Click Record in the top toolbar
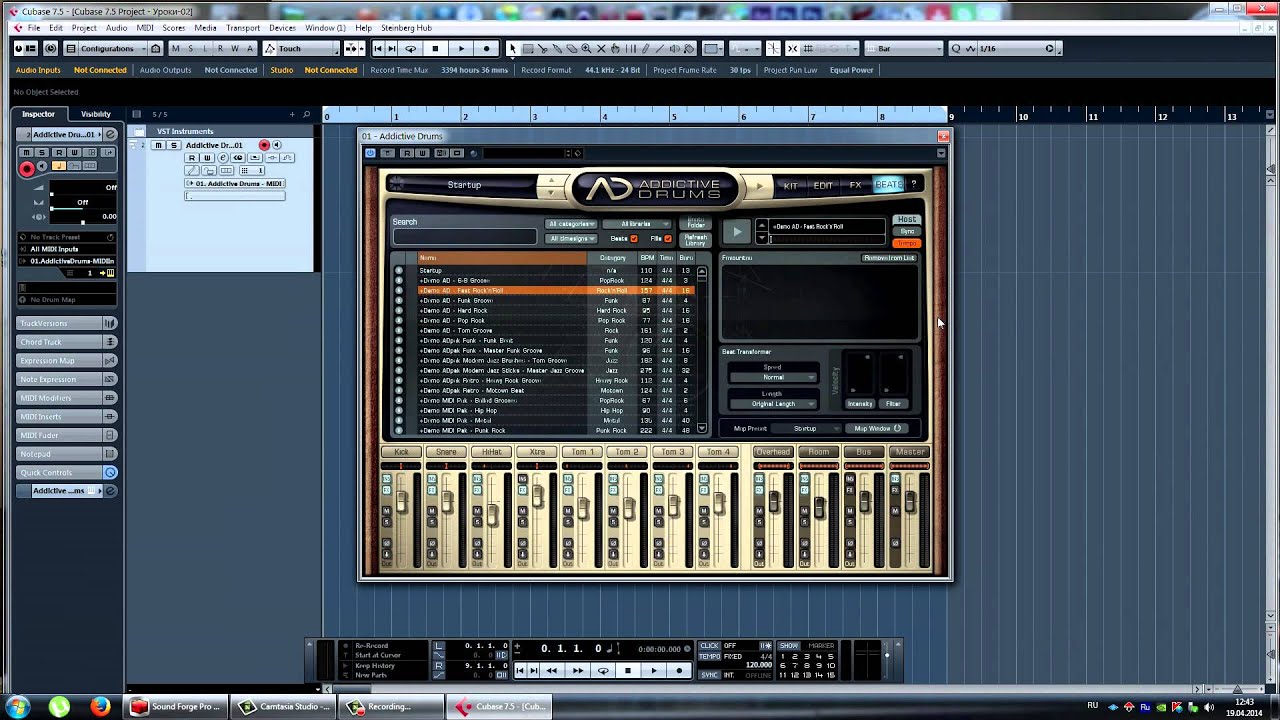 pyautogui.click(x=487, y=48)
